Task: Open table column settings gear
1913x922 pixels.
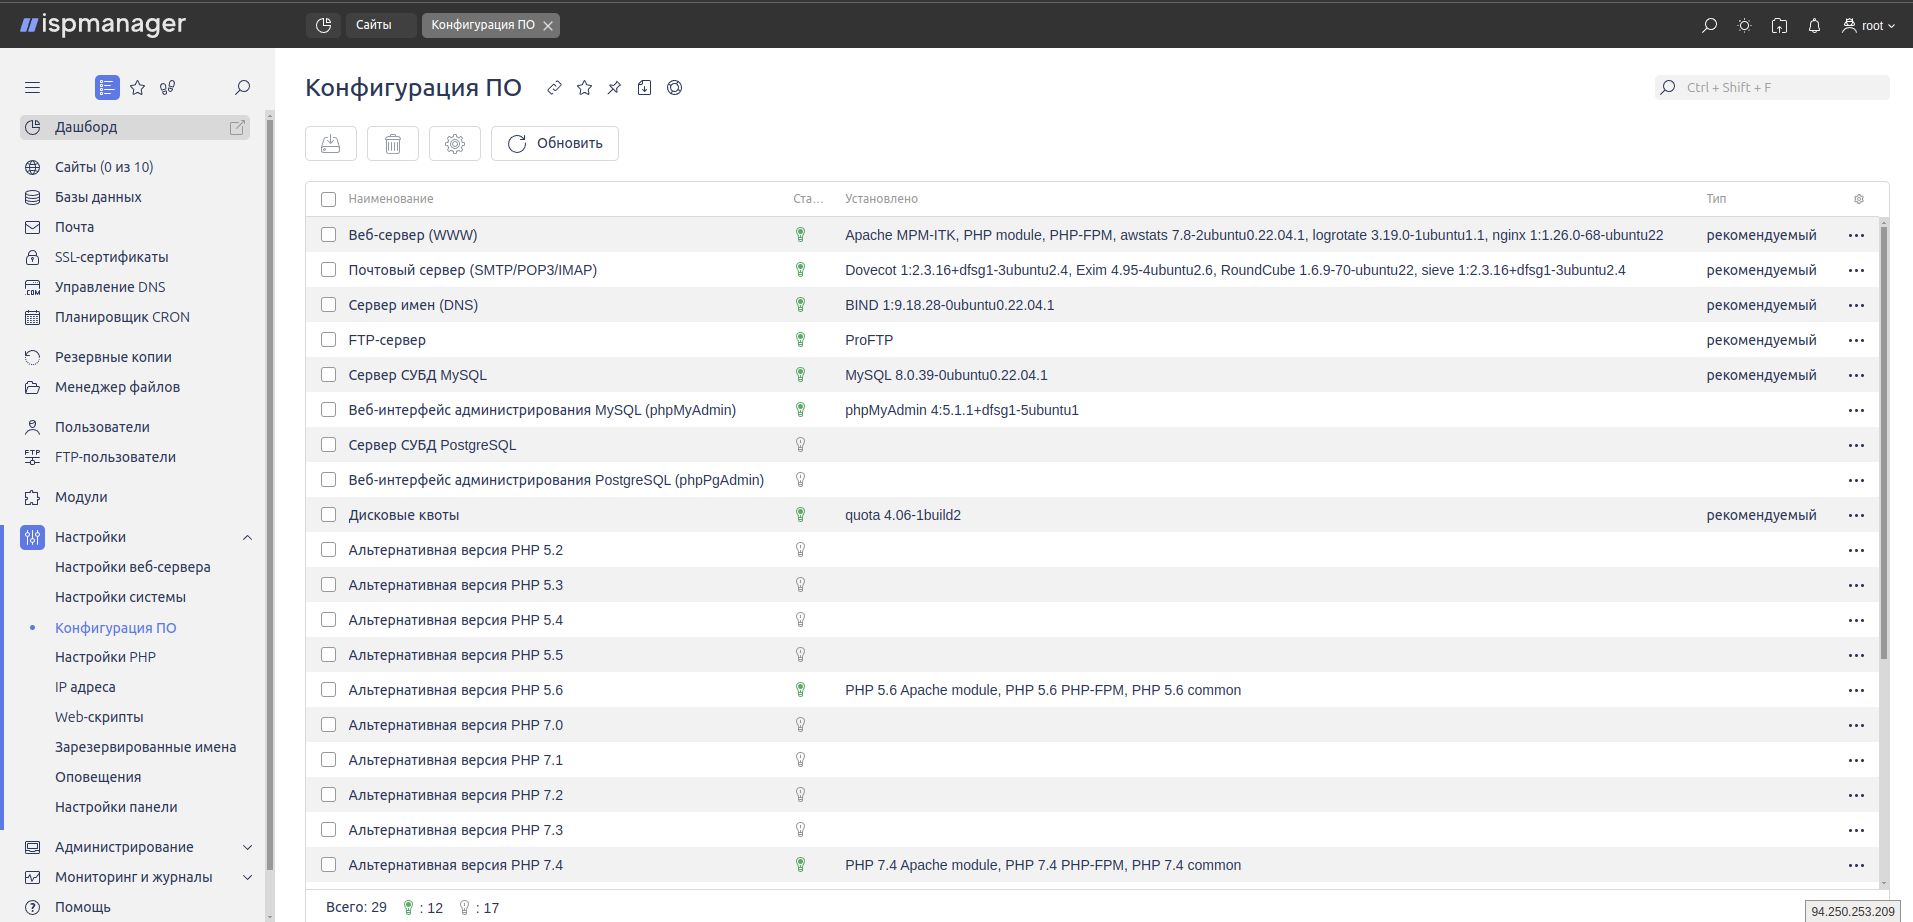Action: 1859,199
